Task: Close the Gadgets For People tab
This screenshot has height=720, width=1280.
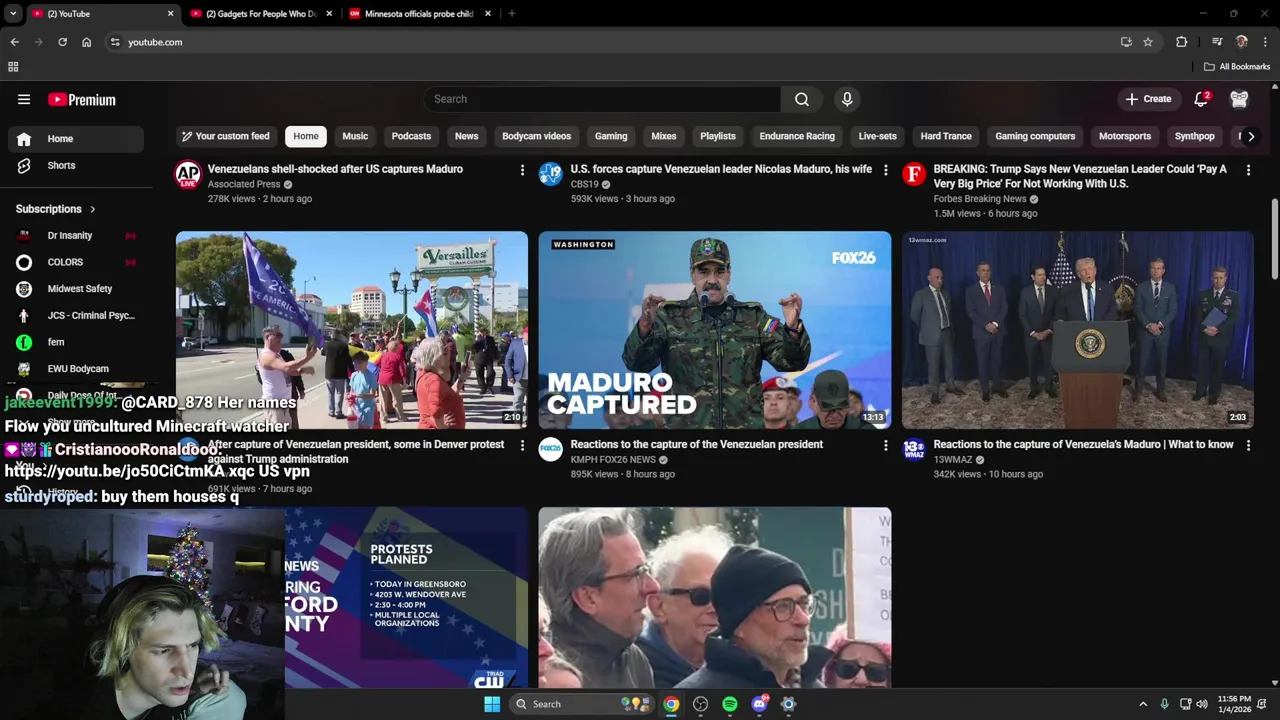Action: (x=327, y=14)
